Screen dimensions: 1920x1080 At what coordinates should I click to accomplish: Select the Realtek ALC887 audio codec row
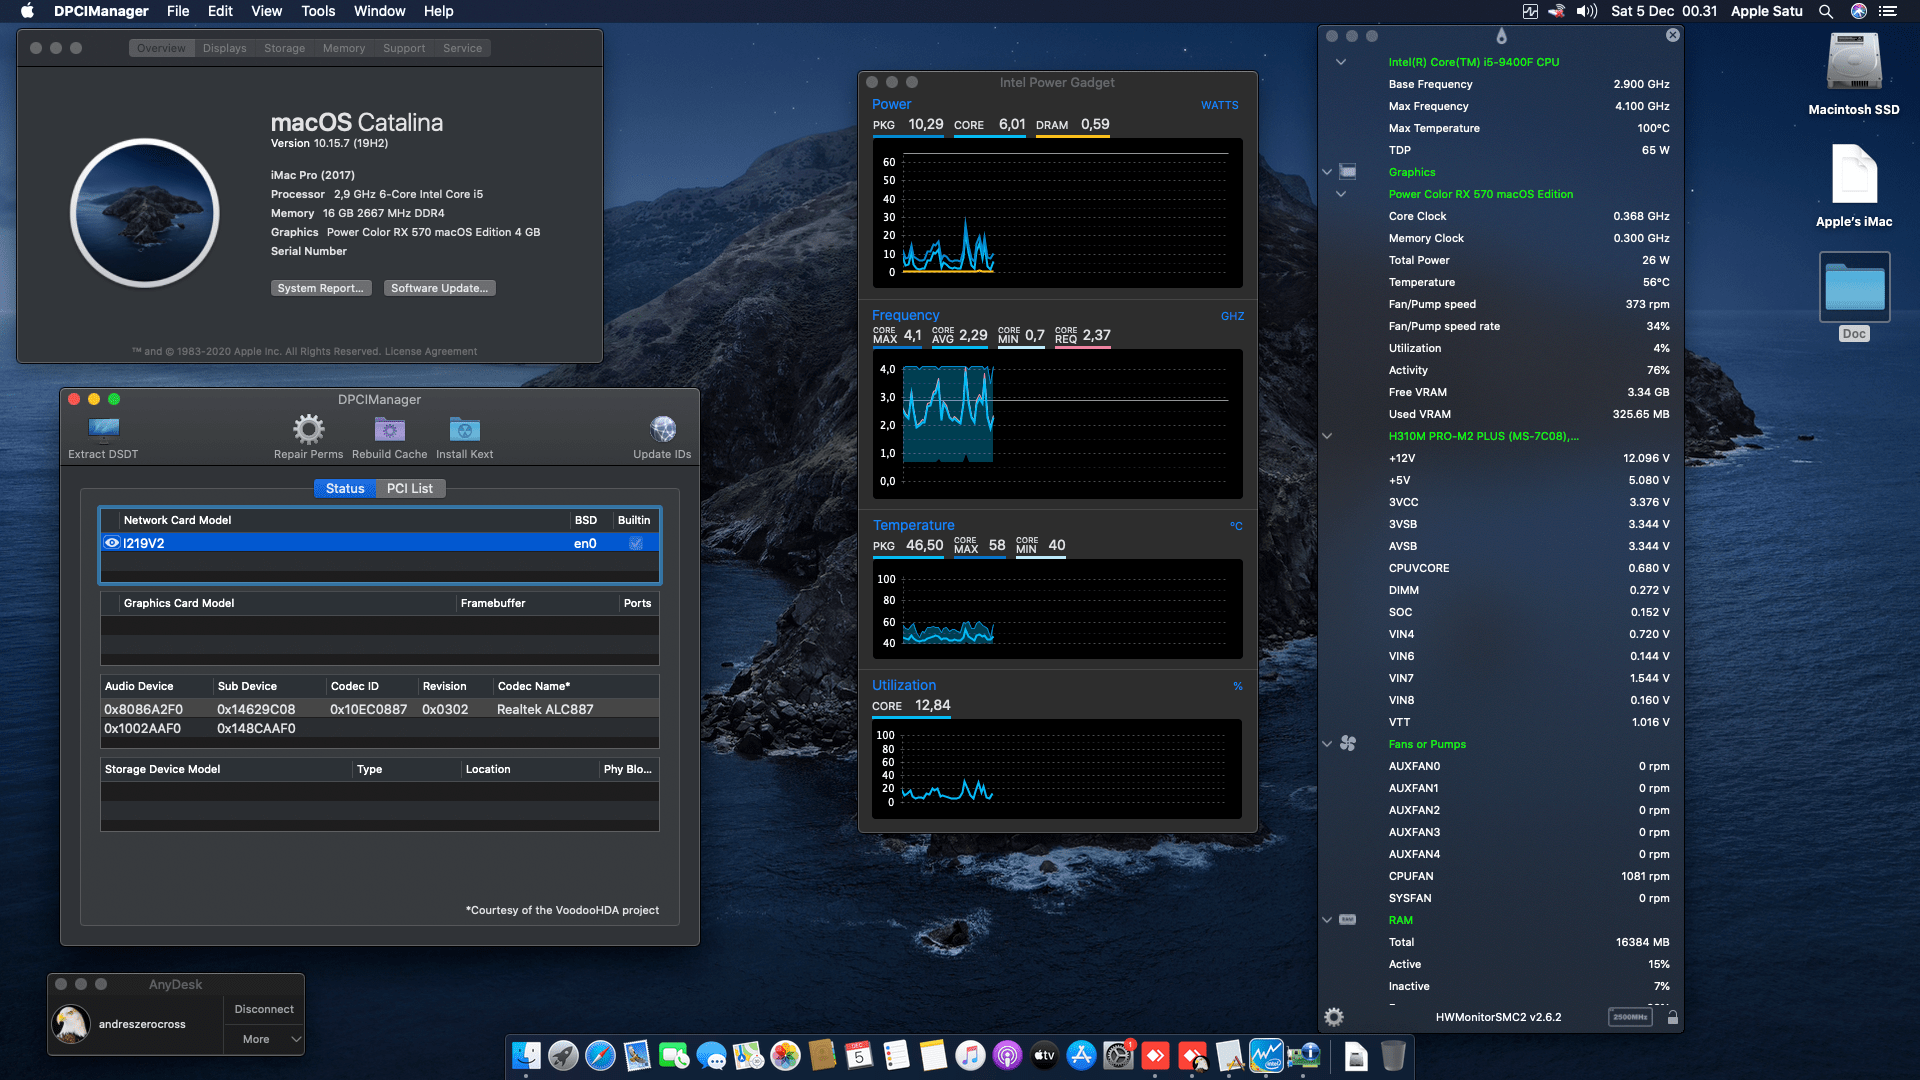pos(379,709)
